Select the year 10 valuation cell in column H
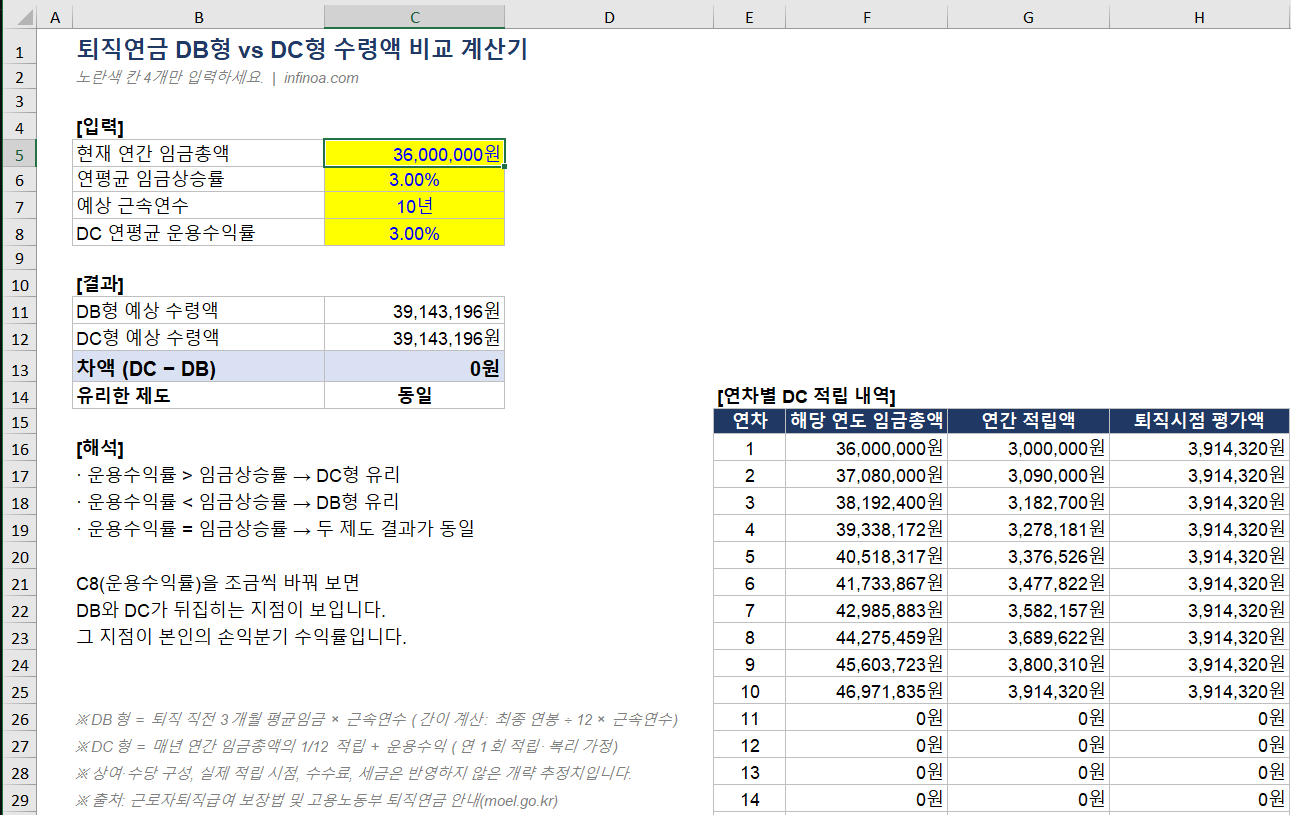This screenshot has height=815, width=1291. [x=1199, y=691]
